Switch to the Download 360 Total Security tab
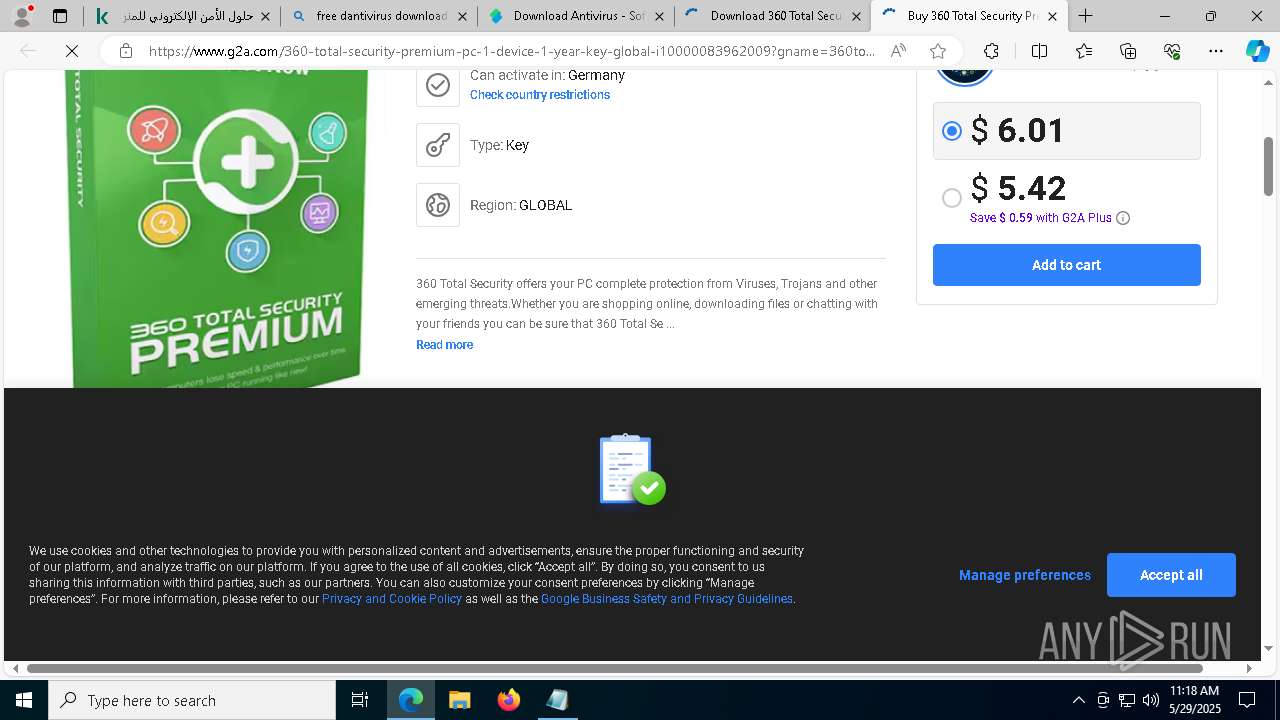1280x720 pixels. [772, 16]
